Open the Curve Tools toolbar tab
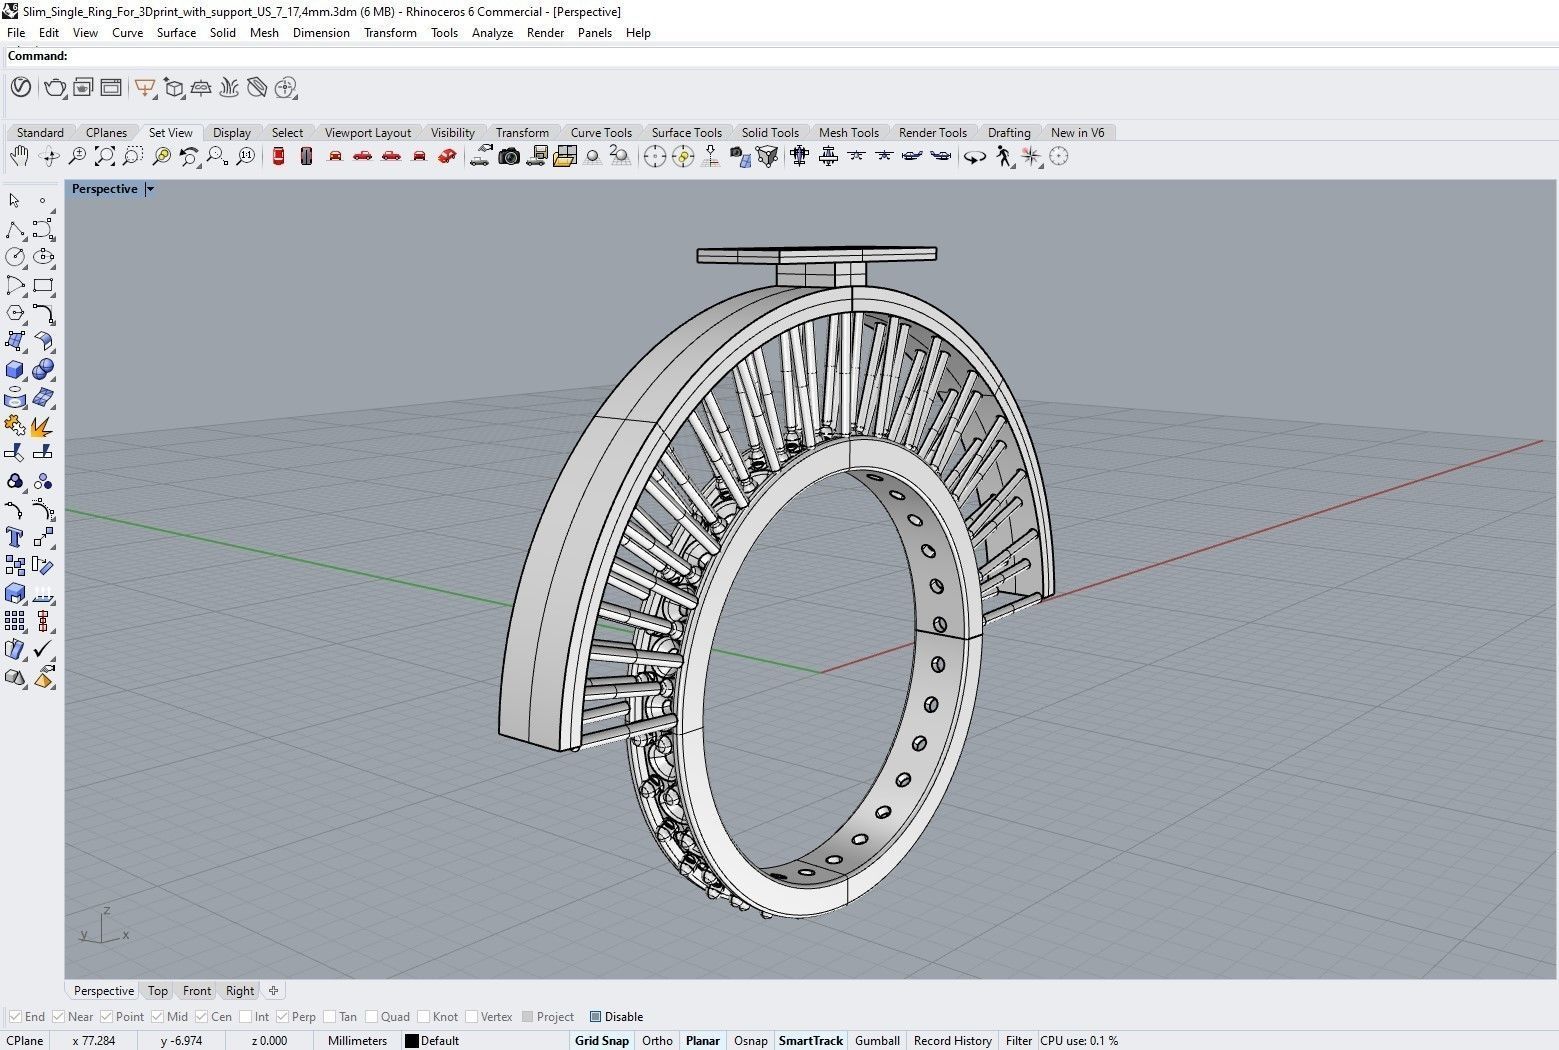 point(601,133)
